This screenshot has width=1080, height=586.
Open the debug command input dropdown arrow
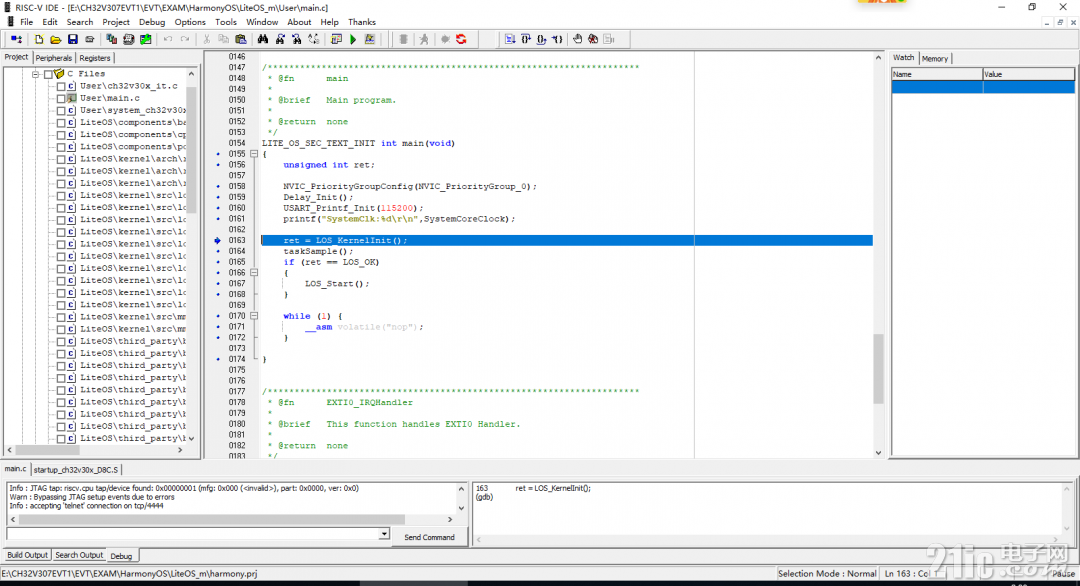(x=384, y=534)
